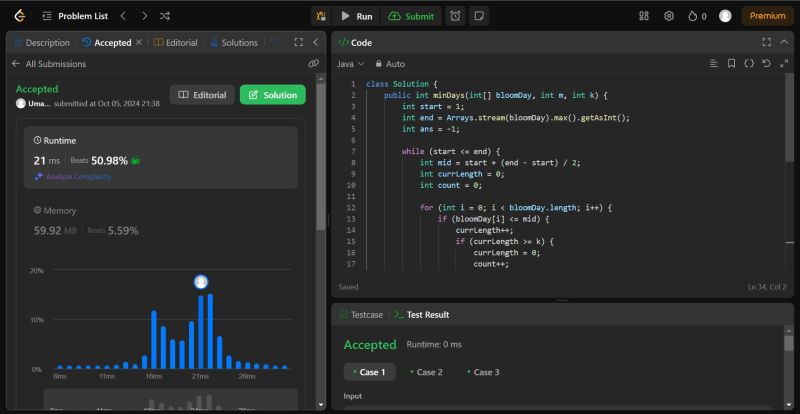Viewport: 800px width, 414px height.
Task: Click the code editor vertical scrollbar
Action: [790, 117]
